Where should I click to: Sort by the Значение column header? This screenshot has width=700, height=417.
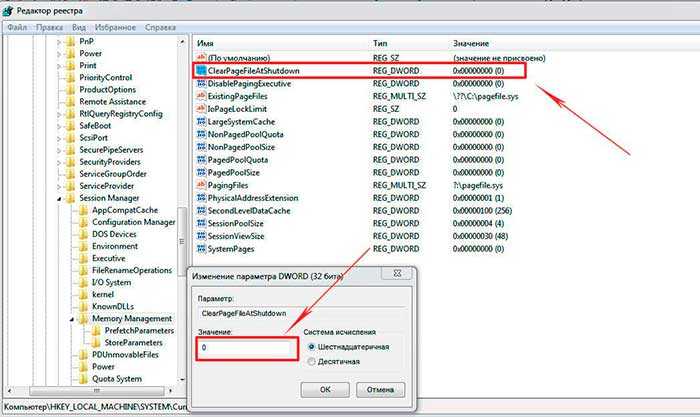471,43
